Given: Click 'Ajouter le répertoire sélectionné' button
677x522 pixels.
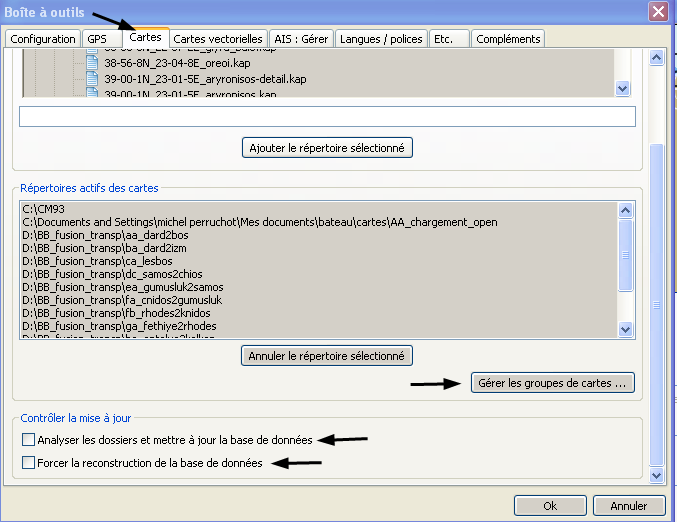Looking at the screenshot, I should click(327, 148).
